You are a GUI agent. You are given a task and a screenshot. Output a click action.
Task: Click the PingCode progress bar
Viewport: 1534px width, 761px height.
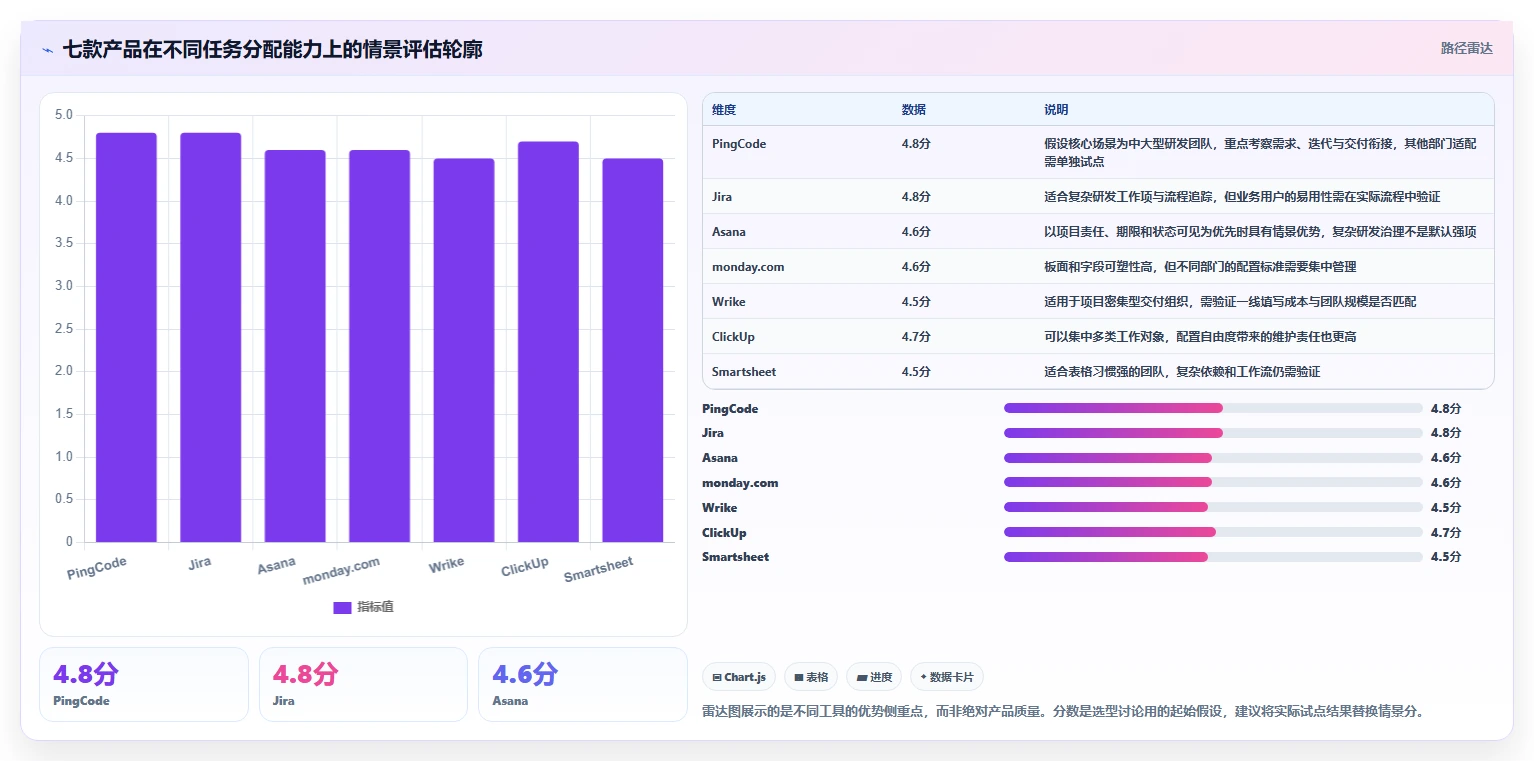tap(1213, 408)
